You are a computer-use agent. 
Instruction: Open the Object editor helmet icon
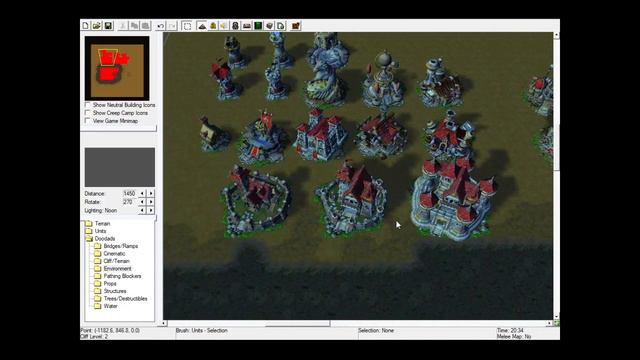point(235,26)
